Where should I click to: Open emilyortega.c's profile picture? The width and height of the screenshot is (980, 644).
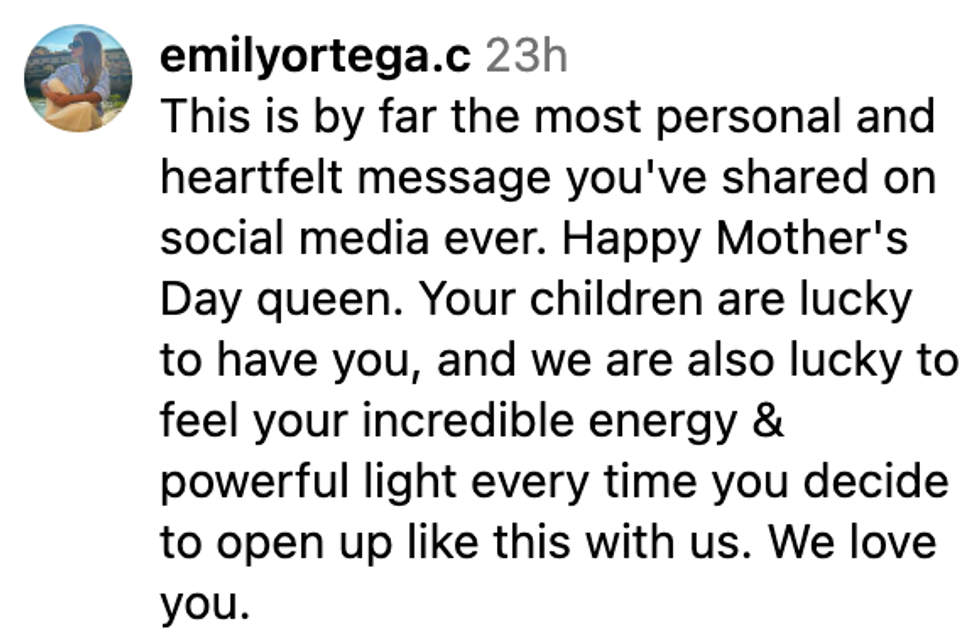[x=78, y=78]
